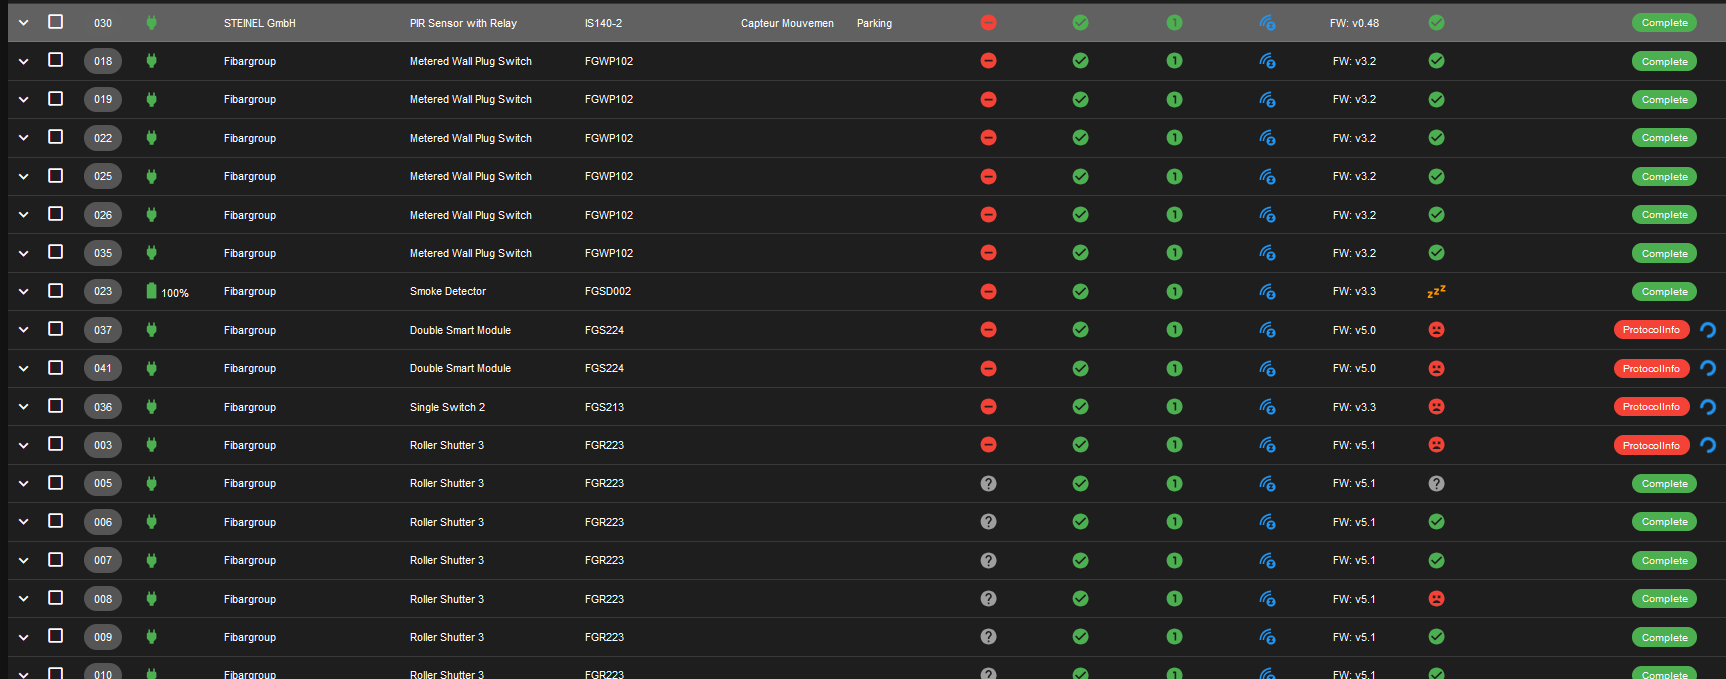This screenshot has height=679, width=1726.
Task: Click the power plug icon for node 009
Action: coord(152,636)
